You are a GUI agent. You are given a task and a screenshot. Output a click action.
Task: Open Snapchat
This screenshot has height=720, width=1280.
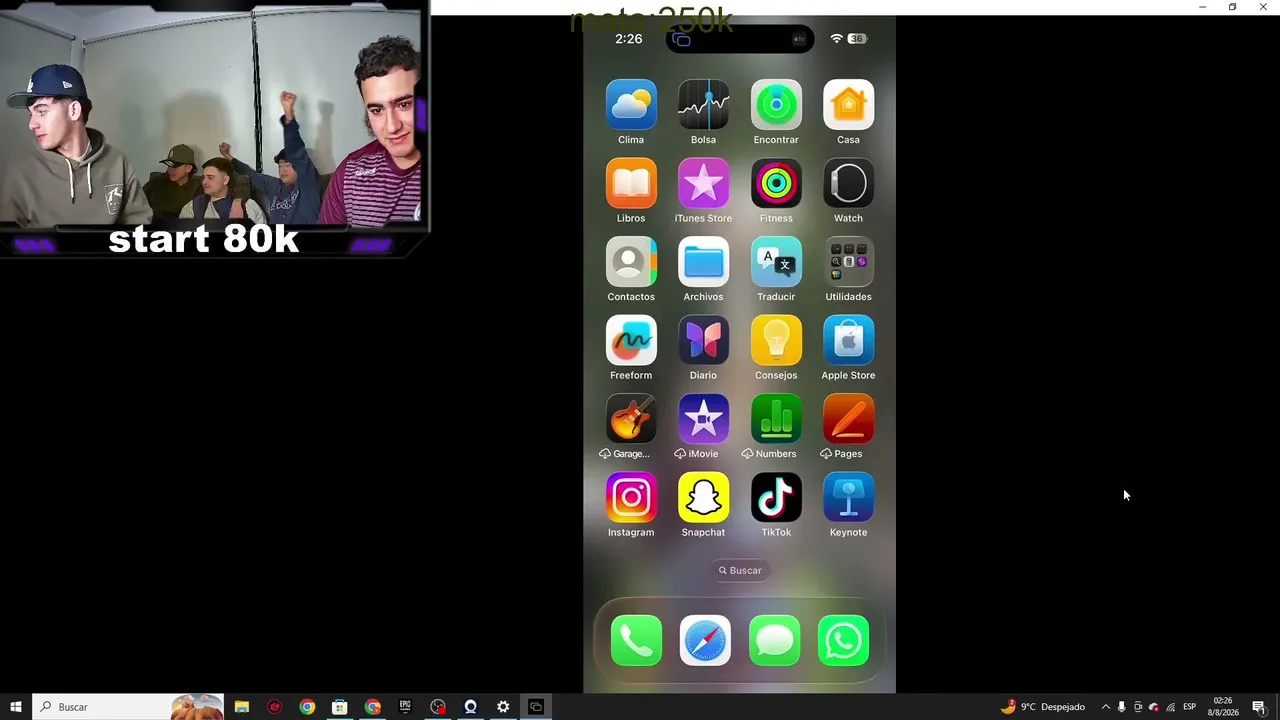tap(703, 498)
